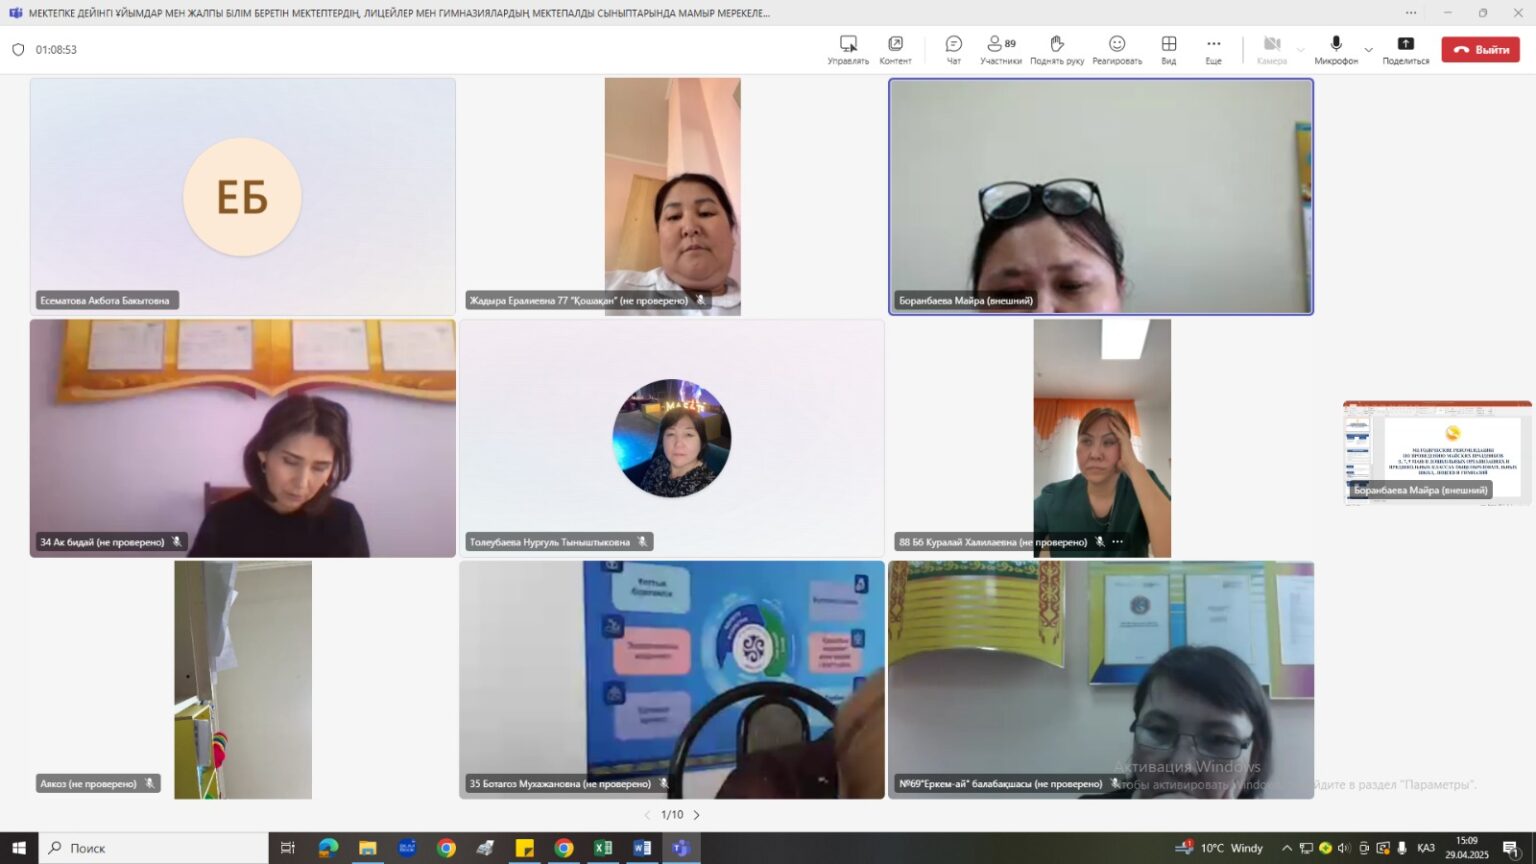Open options for 88 Бб Куралай tile
This screenshot has height=864, width=1536.
pyautogui.click(x=1118, y=542)
